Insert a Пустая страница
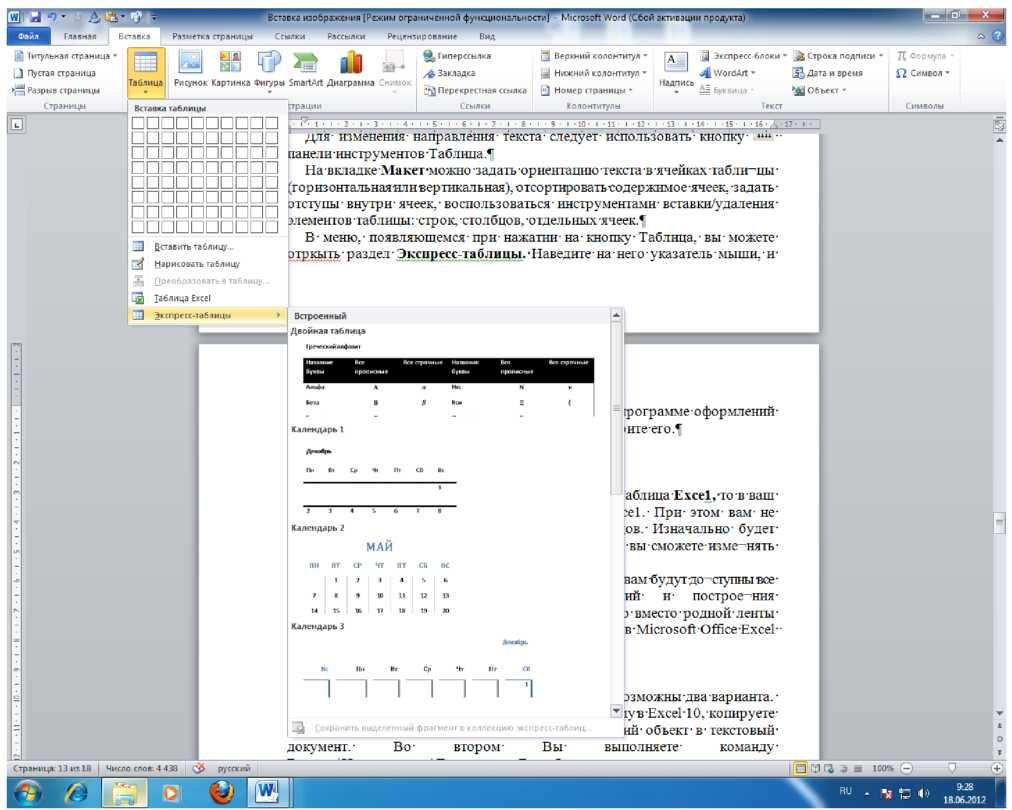This screenshot has height=810, width=1012. (54, 74)
